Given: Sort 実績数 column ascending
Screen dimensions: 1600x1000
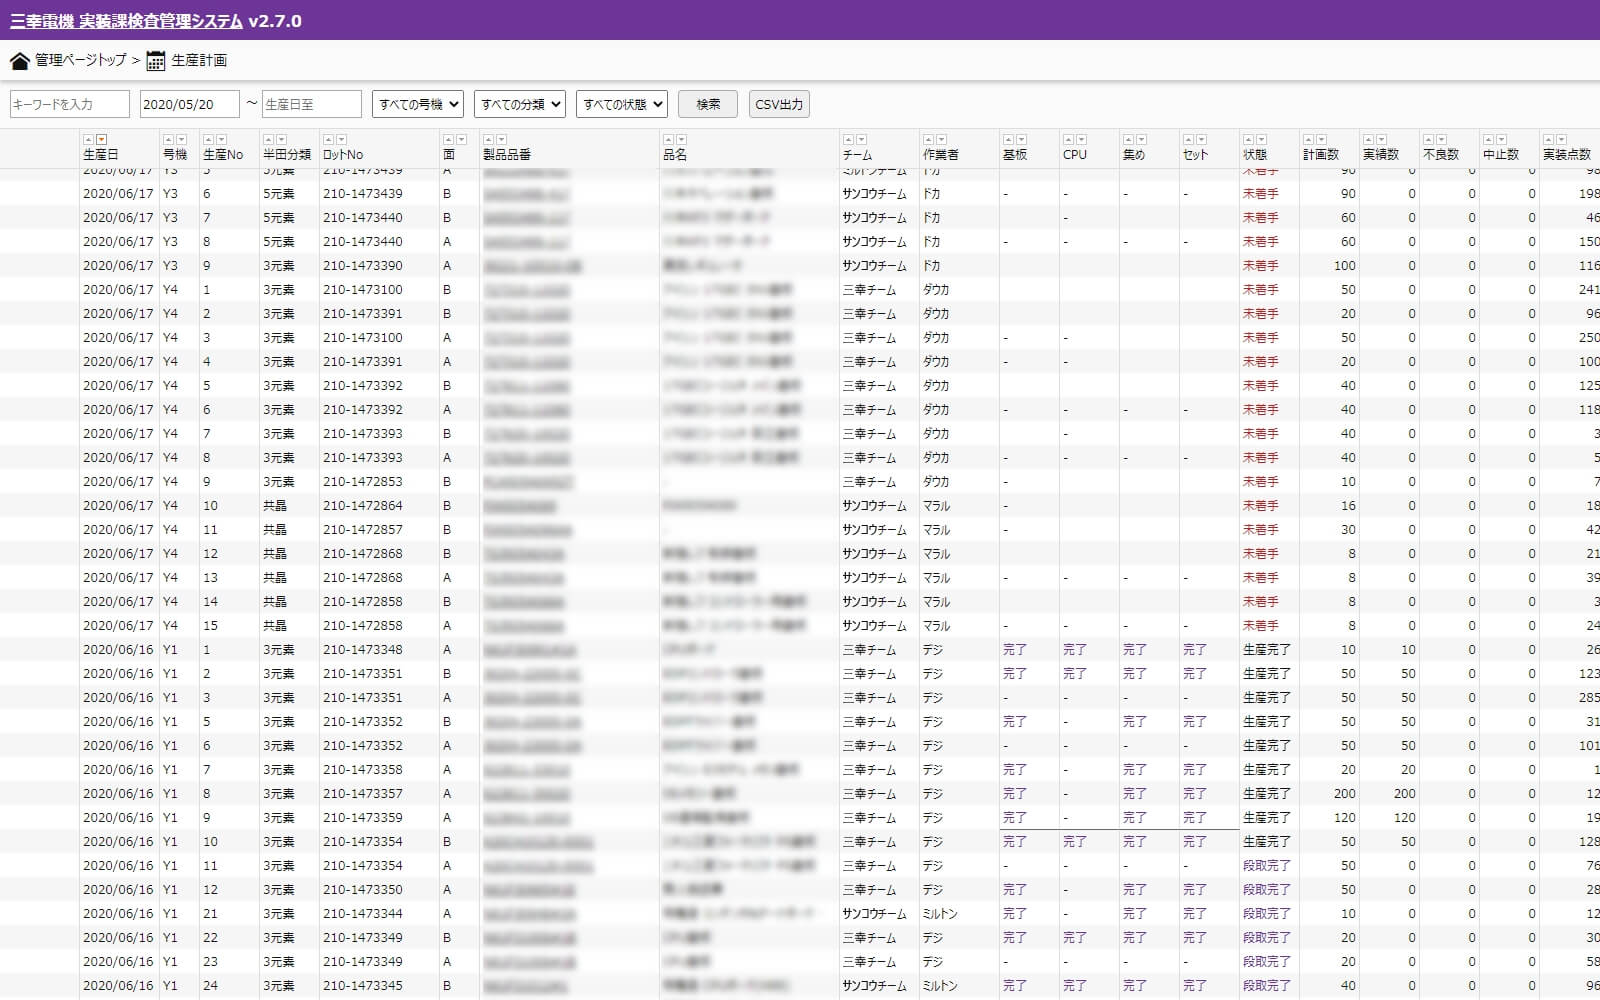Looking at the screenshot, I should point(1368,140).
